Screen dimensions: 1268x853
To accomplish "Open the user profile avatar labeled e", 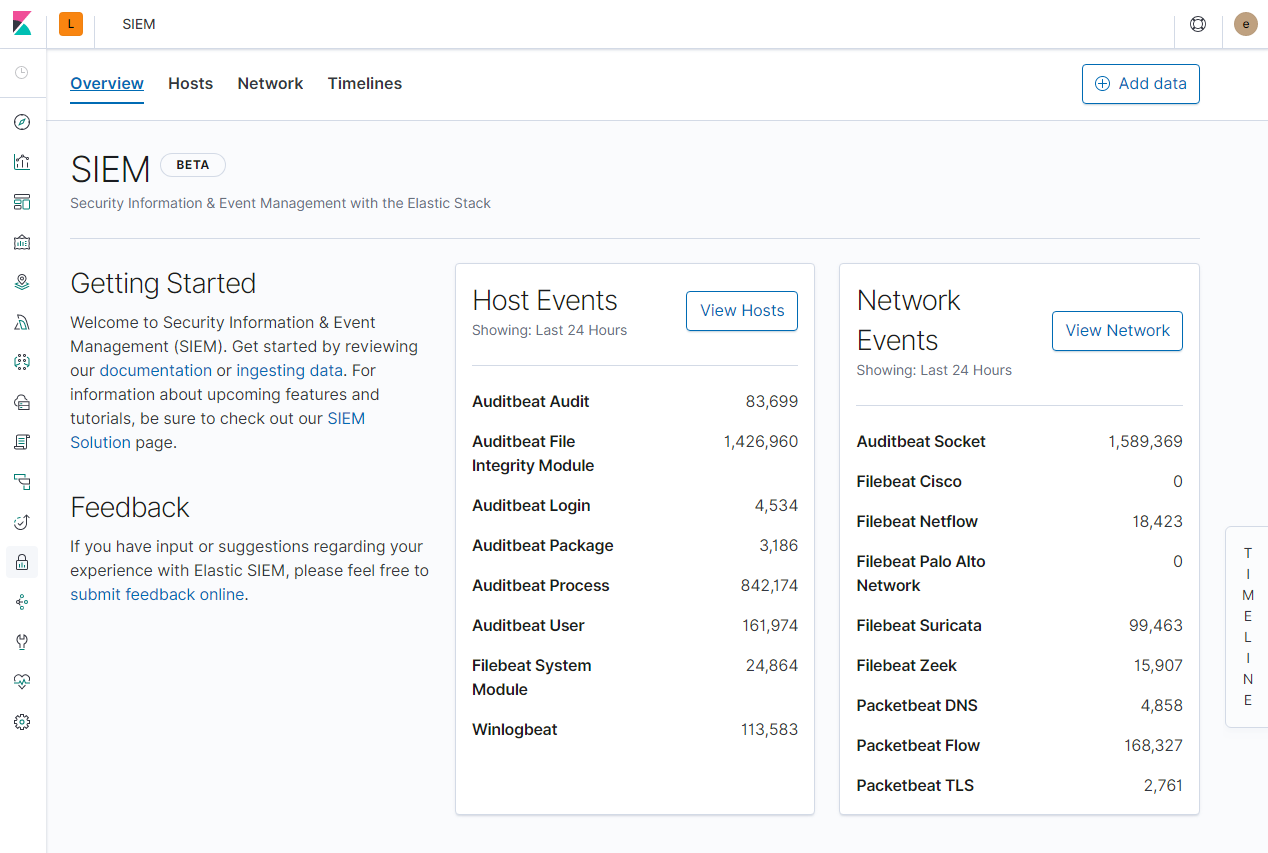I will [x=1245, y=23].
